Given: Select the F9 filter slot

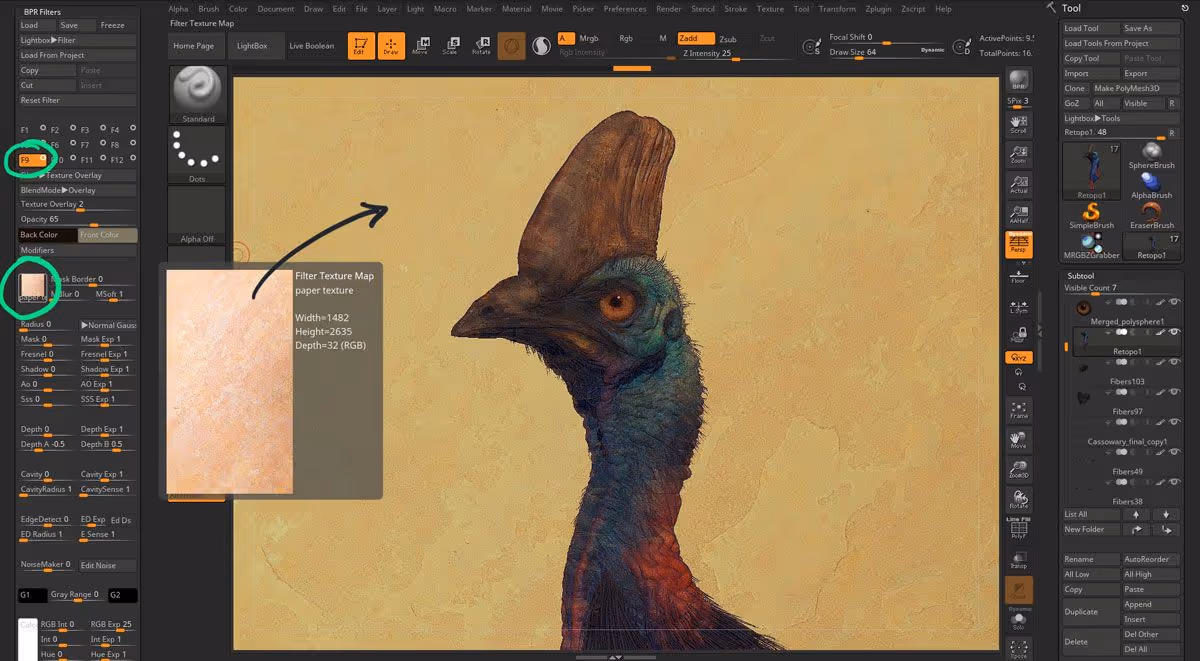Looking at the screenshot, I should [x=32, y=160].
